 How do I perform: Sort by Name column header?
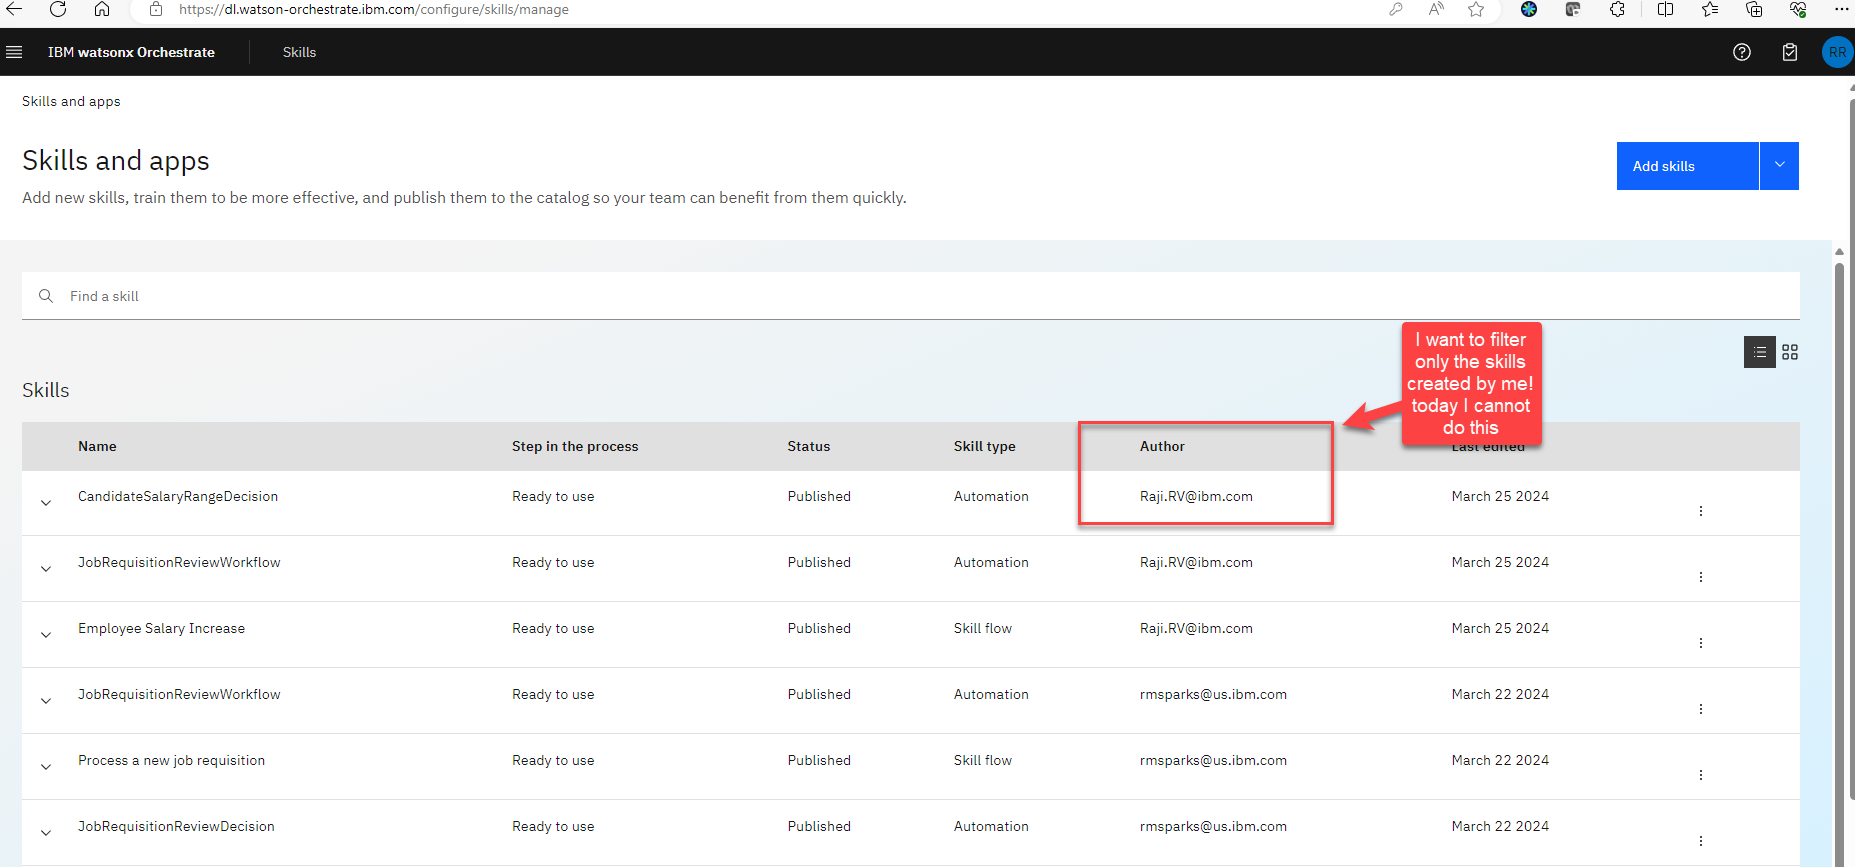(x=97, y=446)
